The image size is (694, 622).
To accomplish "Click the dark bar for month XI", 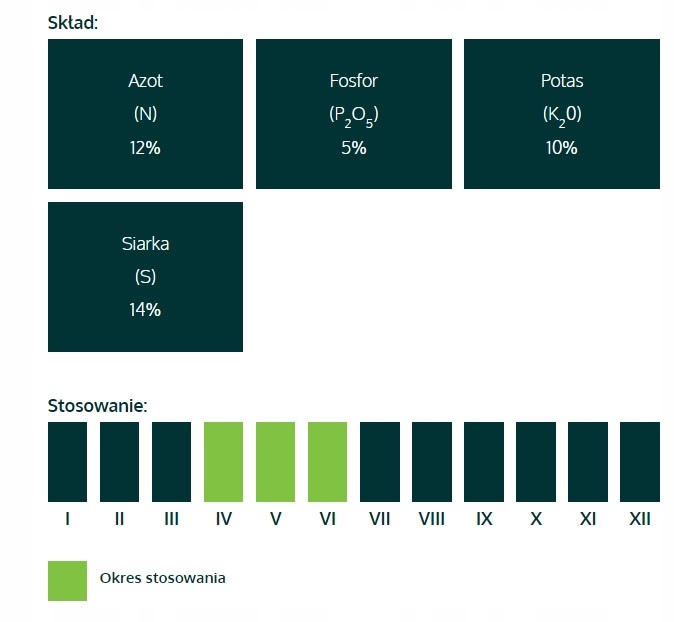I will click(587, 462).
